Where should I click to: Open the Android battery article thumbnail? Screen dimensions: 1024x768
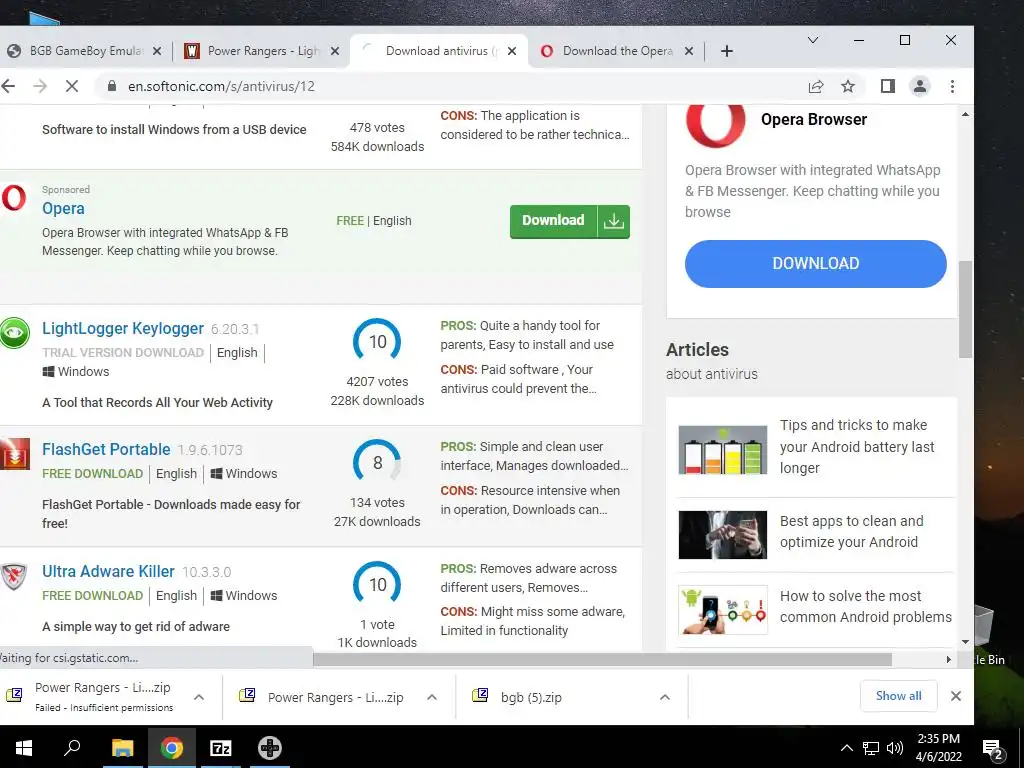point(722,450)
